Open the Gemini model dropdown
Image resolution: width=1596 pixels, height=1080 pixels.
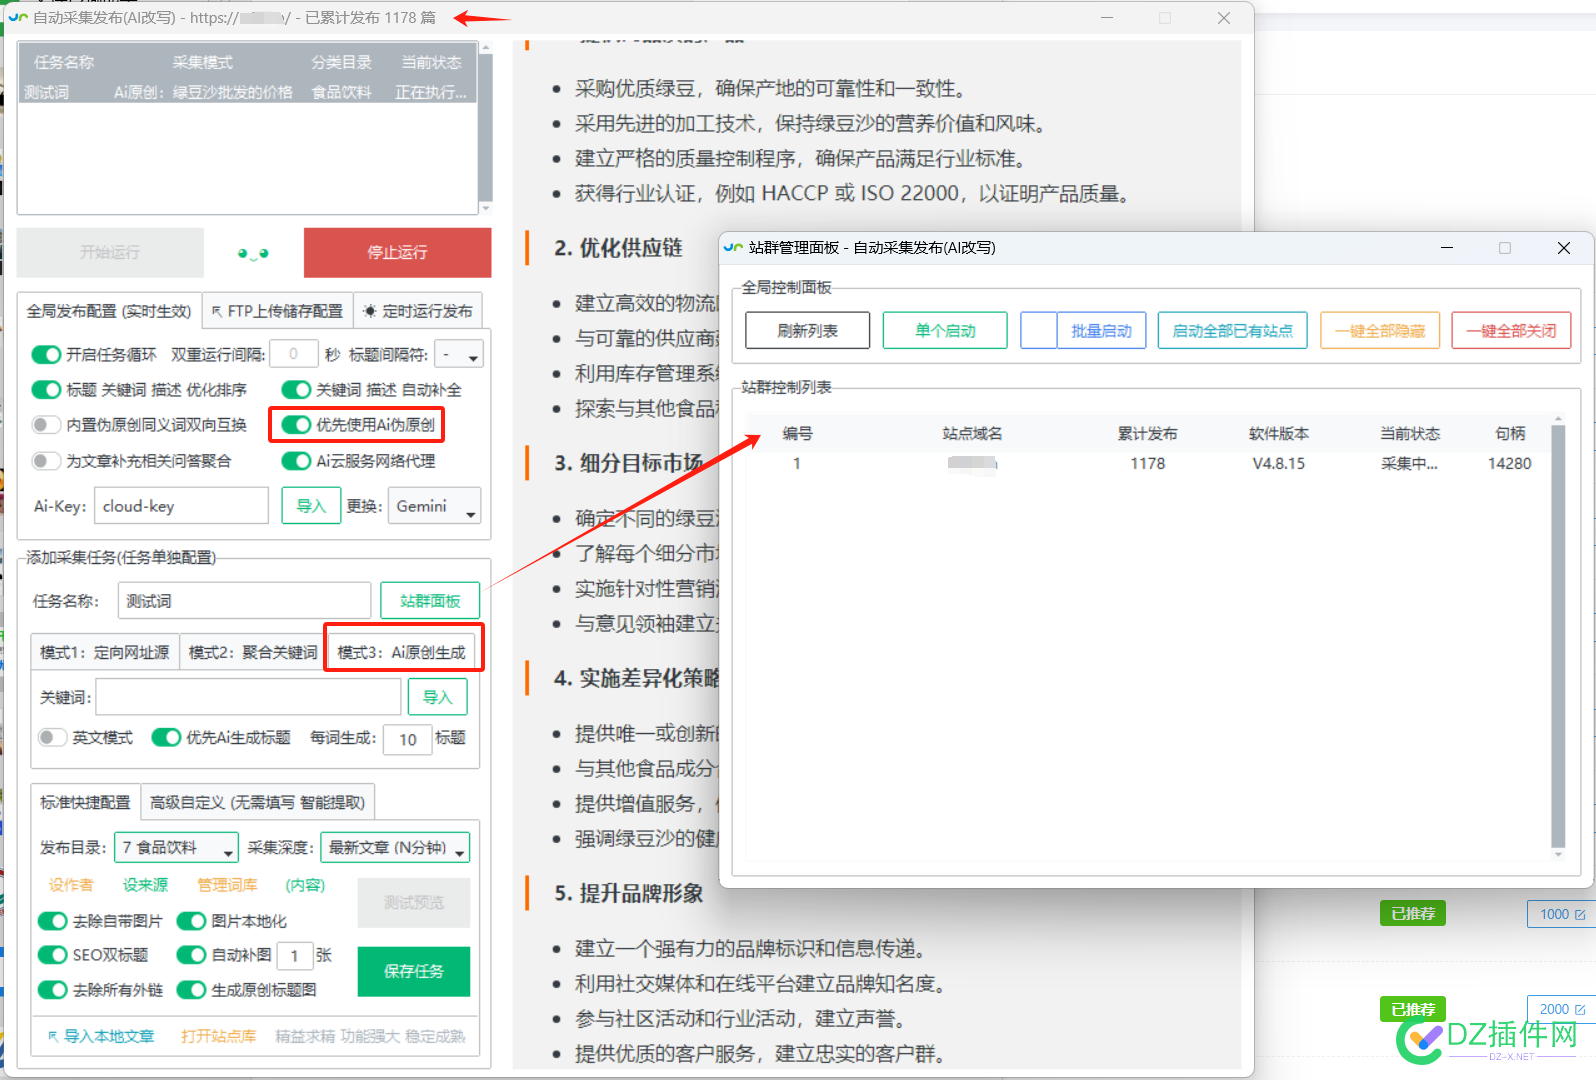[435, 506]
